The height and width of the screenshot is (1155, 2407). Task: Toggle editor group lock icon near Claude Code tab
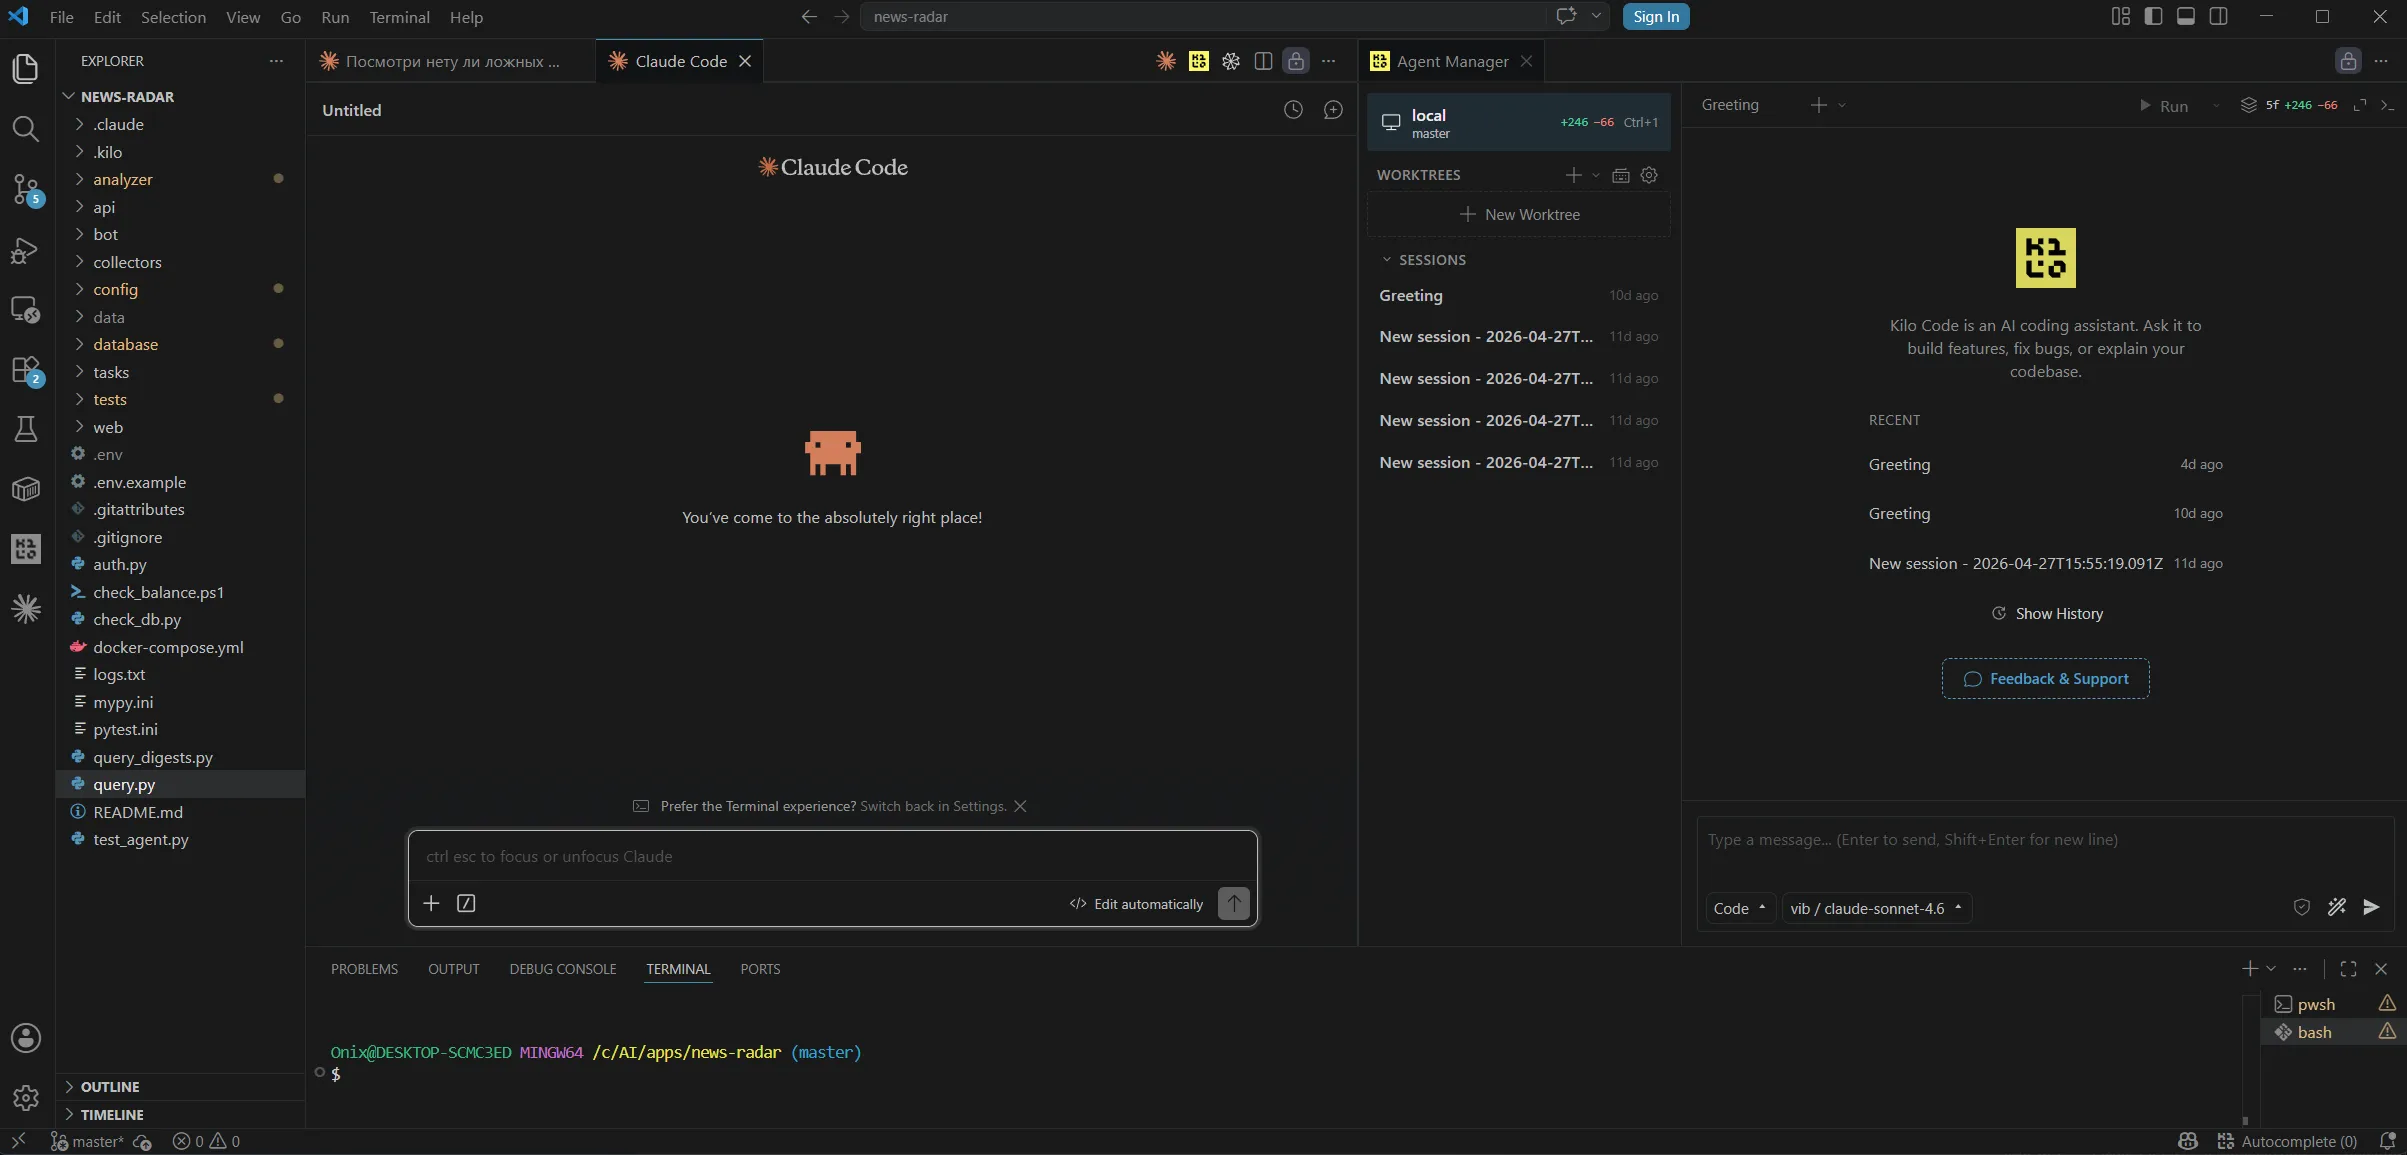[1296, 61]
